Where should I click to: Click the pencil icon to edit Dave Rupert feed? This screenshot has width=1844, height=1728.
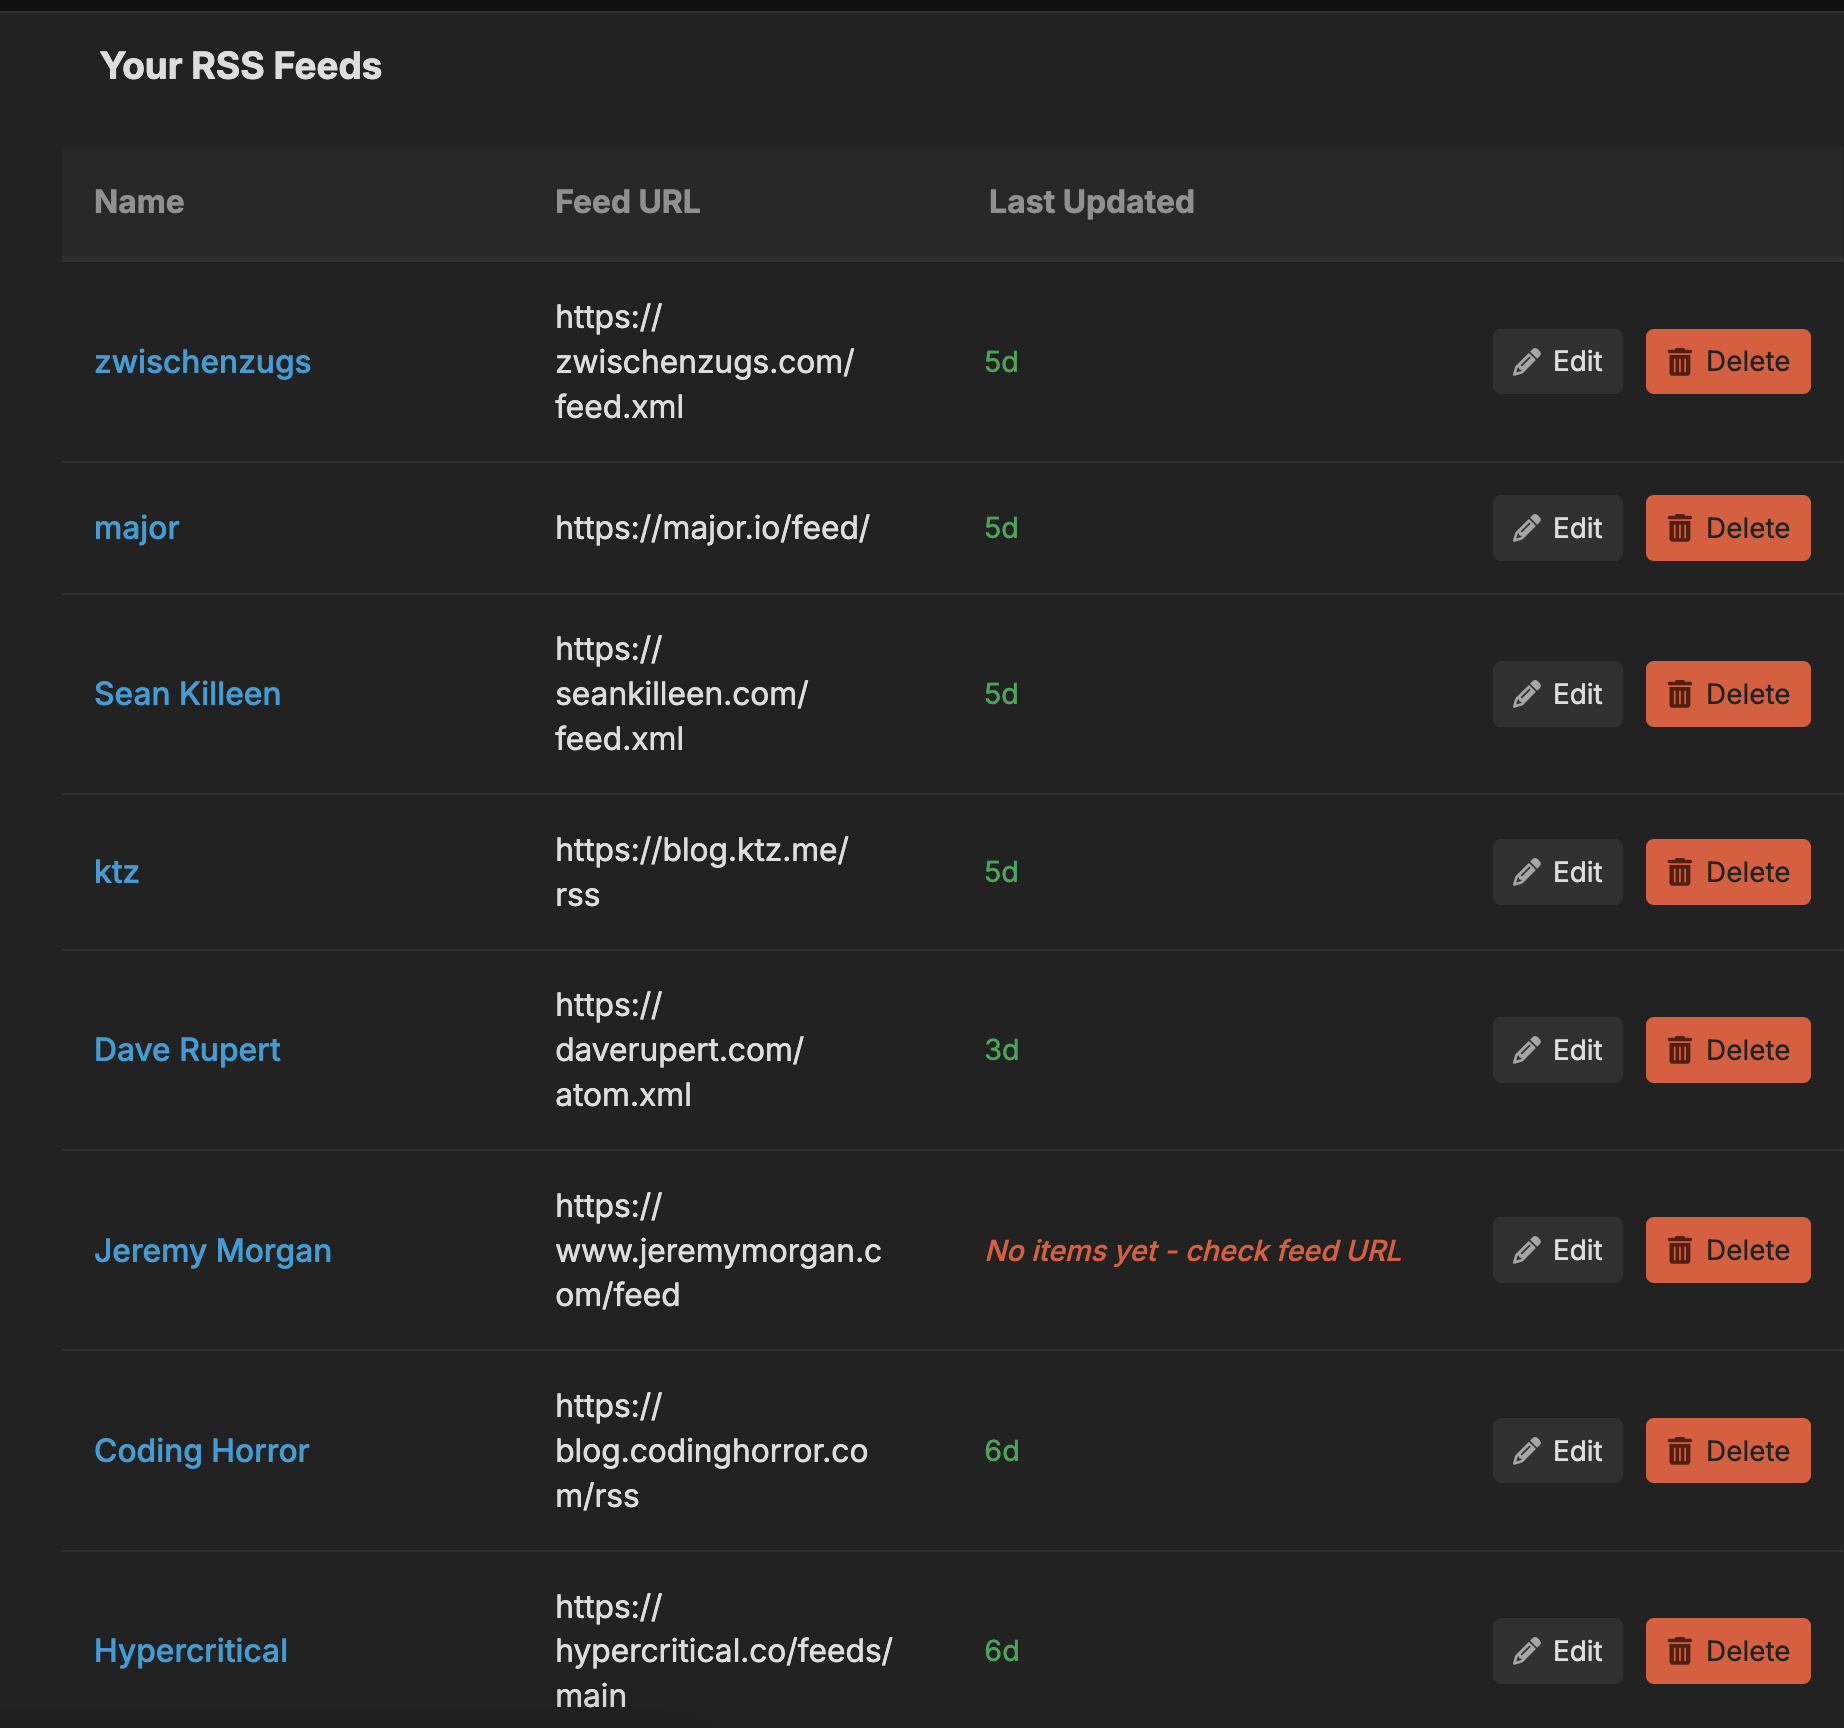click(1524, 1049)
